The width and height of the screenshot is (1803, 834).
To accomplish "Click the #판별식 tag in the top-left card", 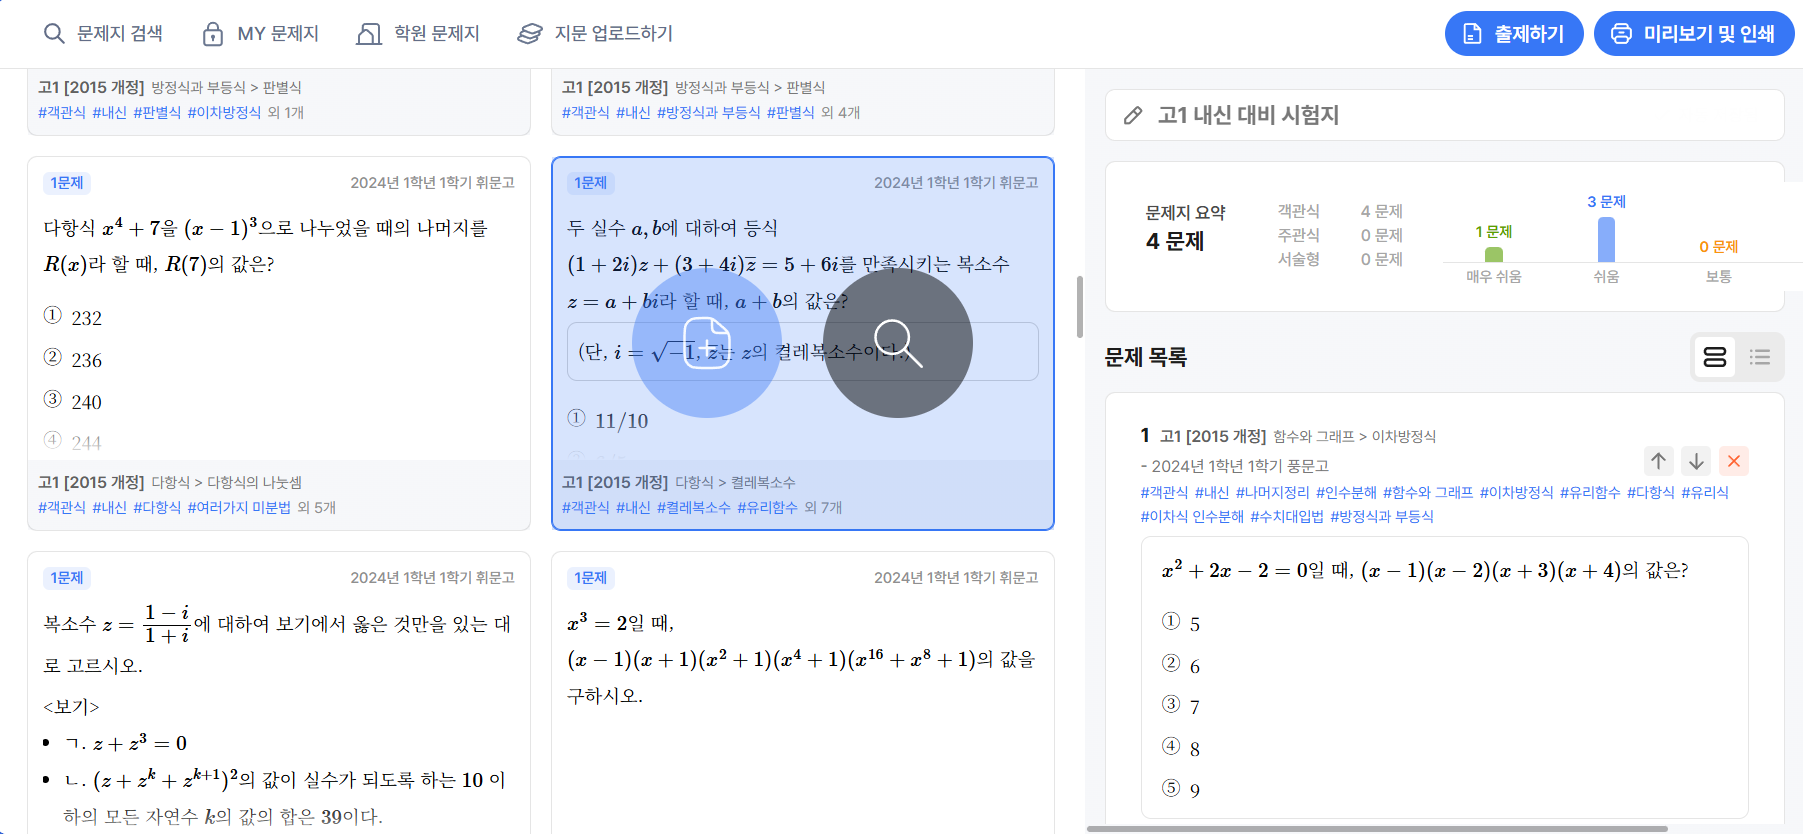I will pyautogui.click(x=157, y=113).
